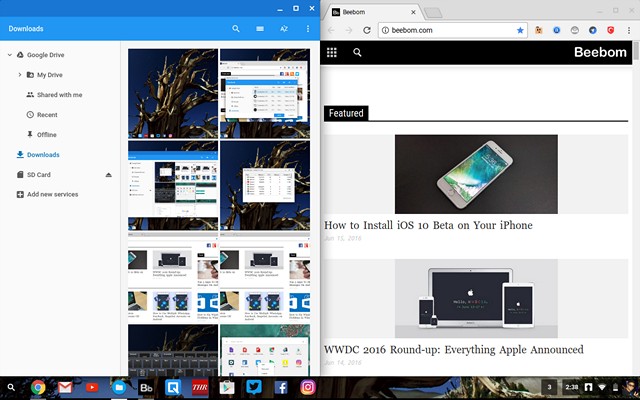Screen dimensions: 640x400
Task: Click the grey round extension icon
Action: click(x=575, y=30)
